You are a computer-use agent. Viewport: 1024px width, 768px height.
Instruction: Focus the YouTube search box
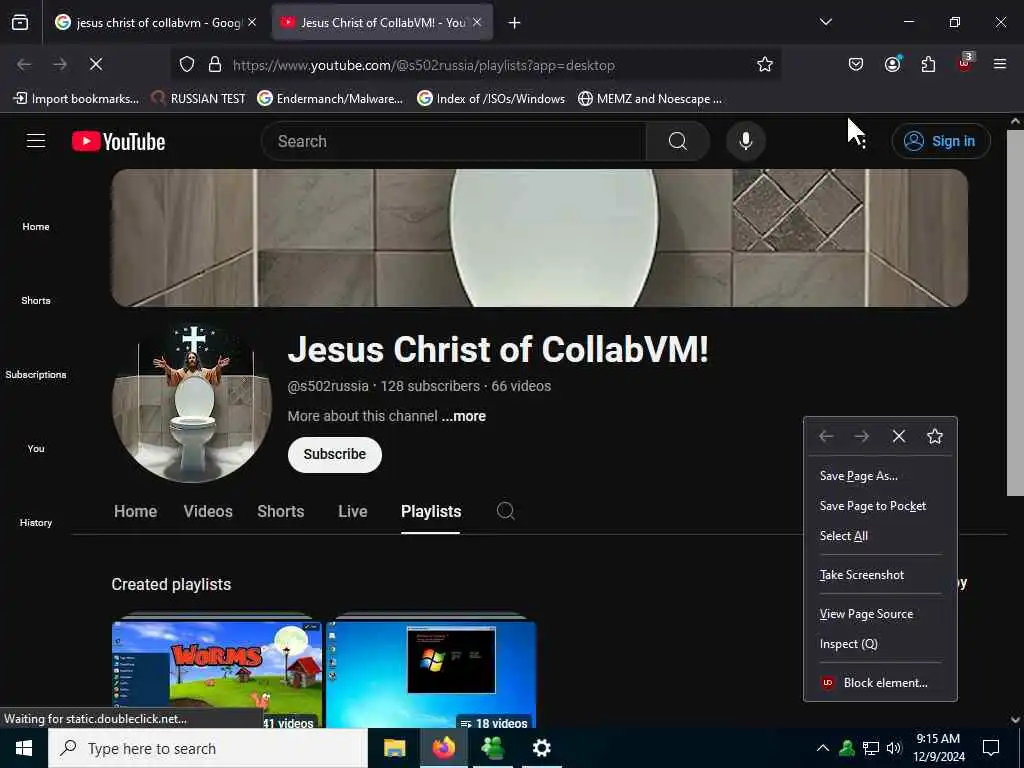454,141
